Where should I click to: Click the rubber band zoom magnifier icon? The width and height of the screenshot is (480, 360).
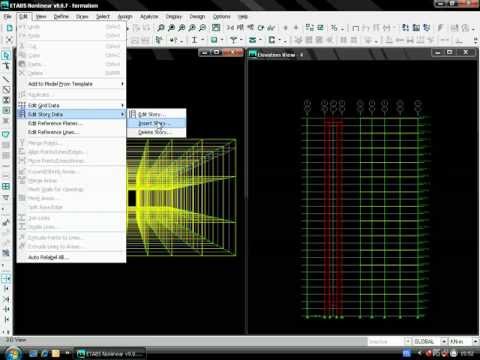click(161, 28)
